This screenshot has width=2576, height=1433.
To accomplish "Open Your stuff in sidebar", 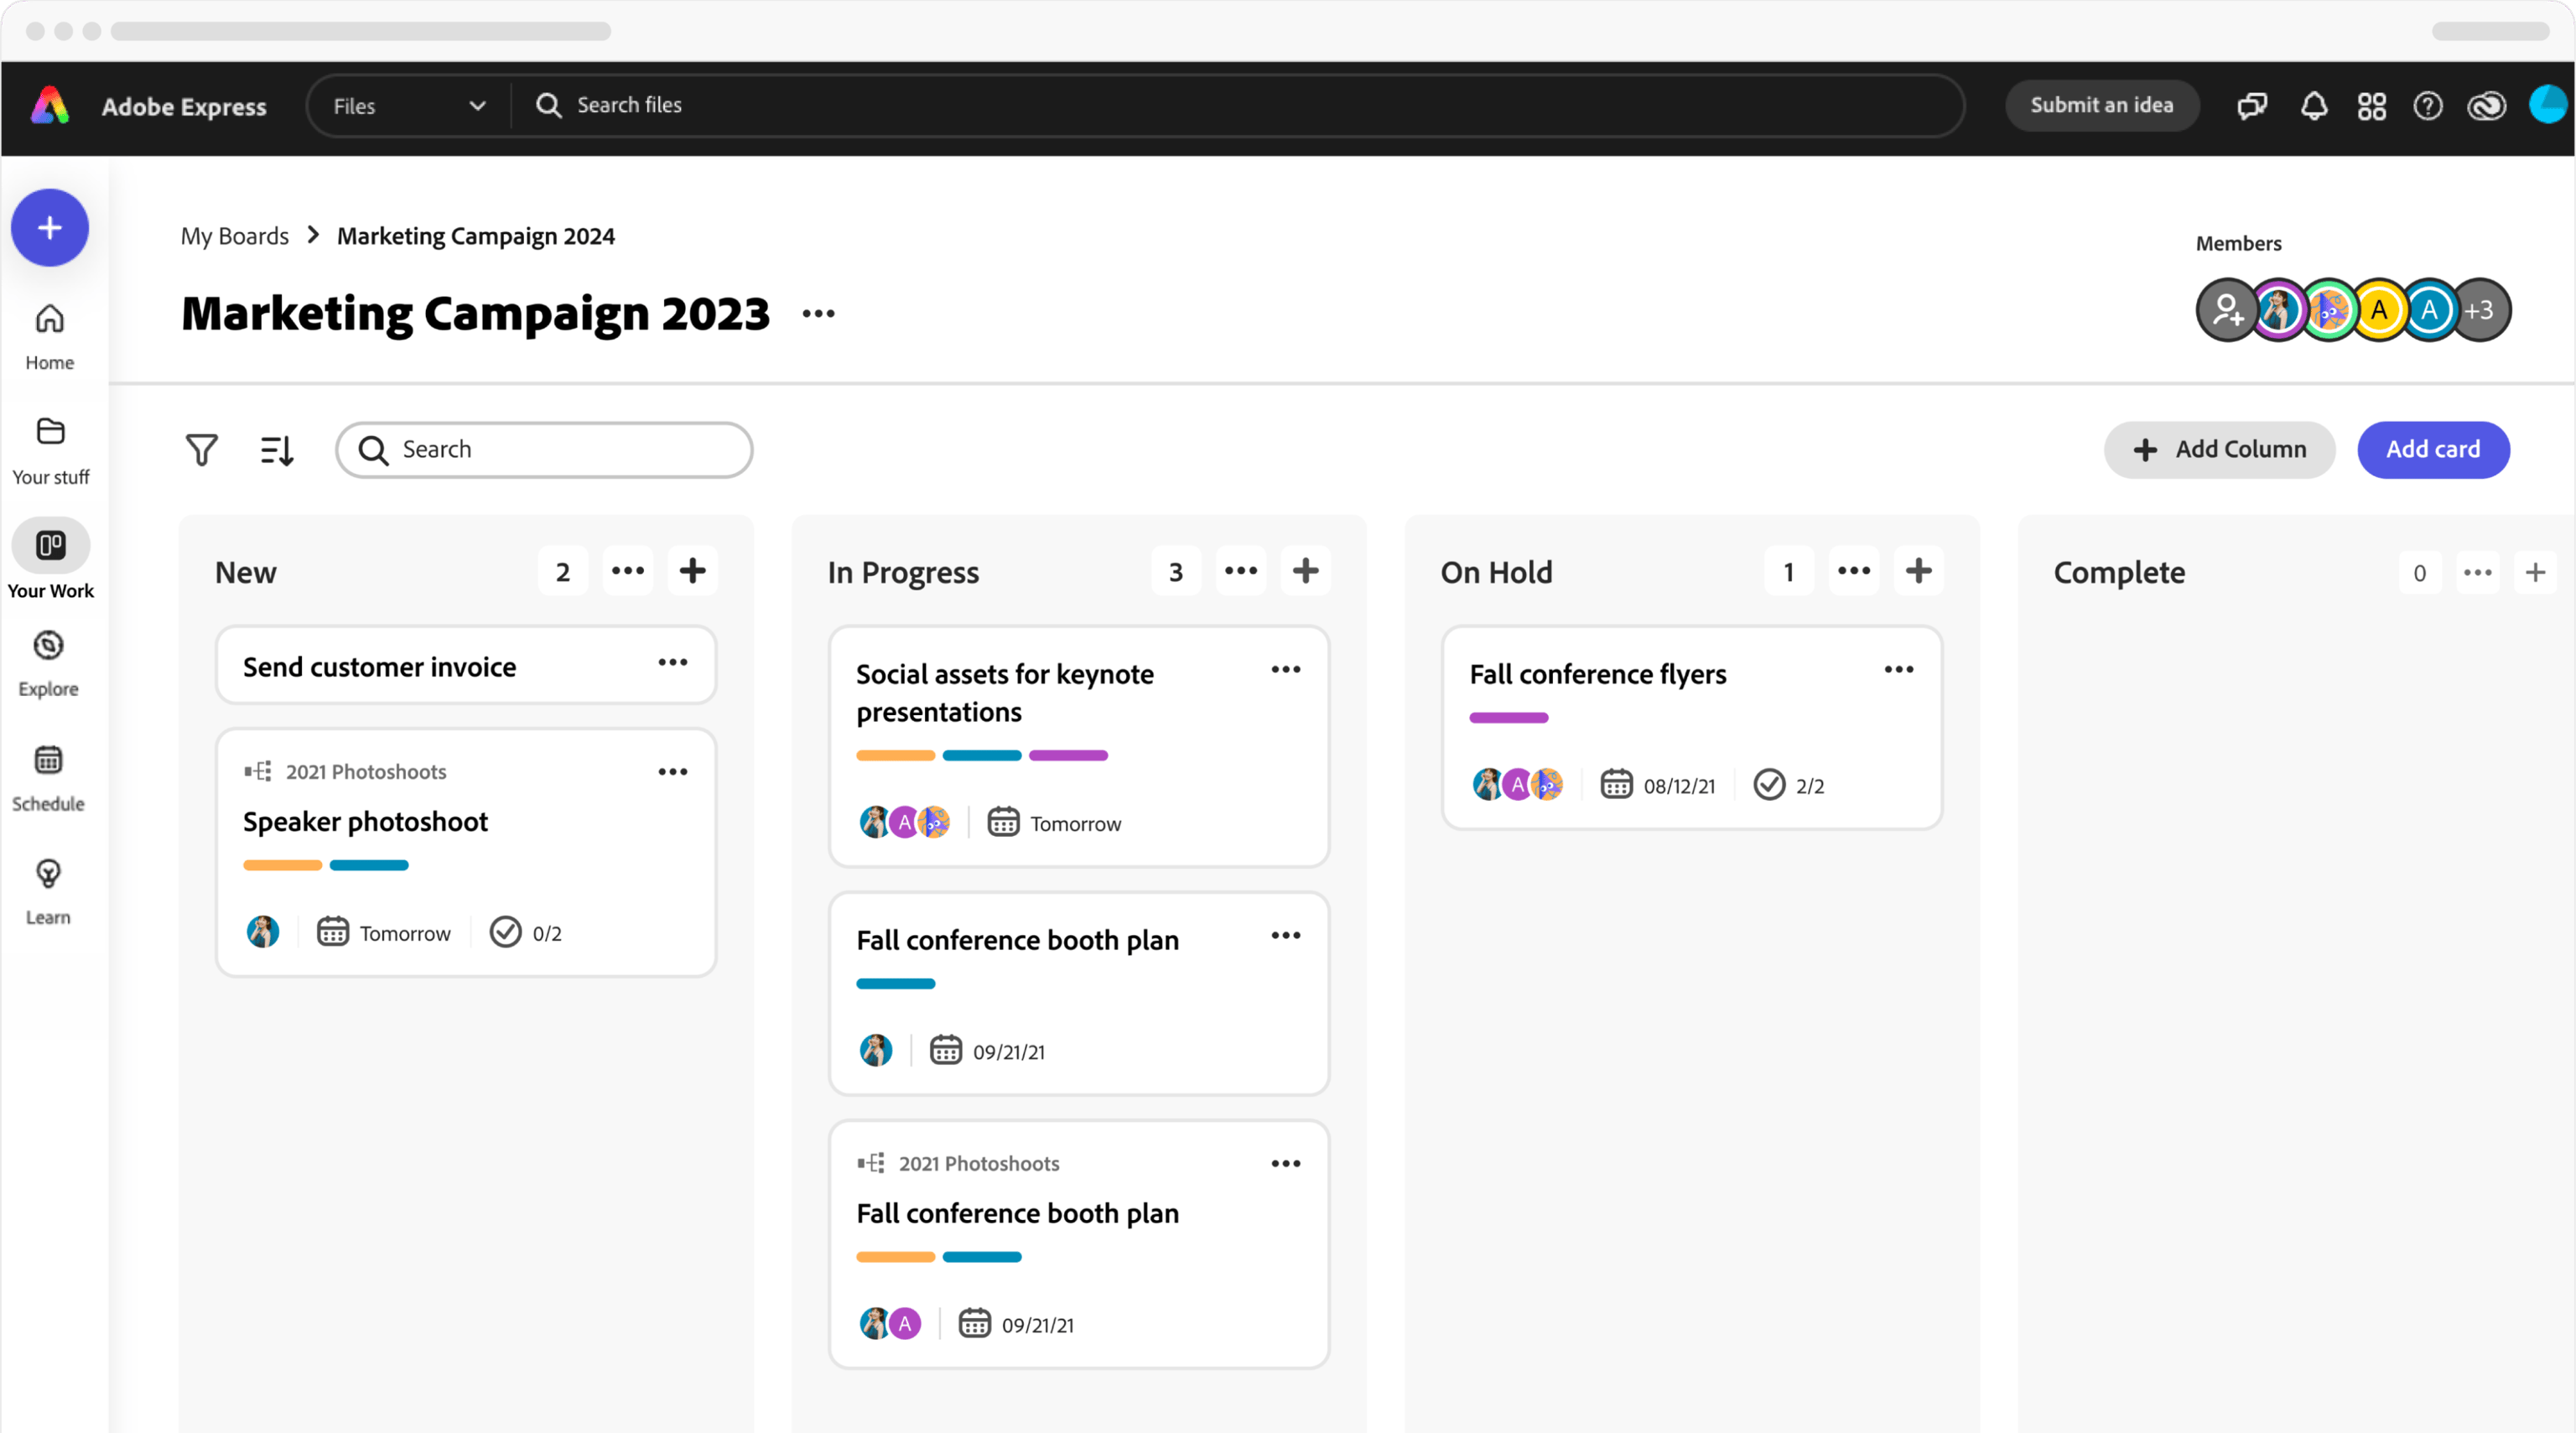I will click(50, 452).
